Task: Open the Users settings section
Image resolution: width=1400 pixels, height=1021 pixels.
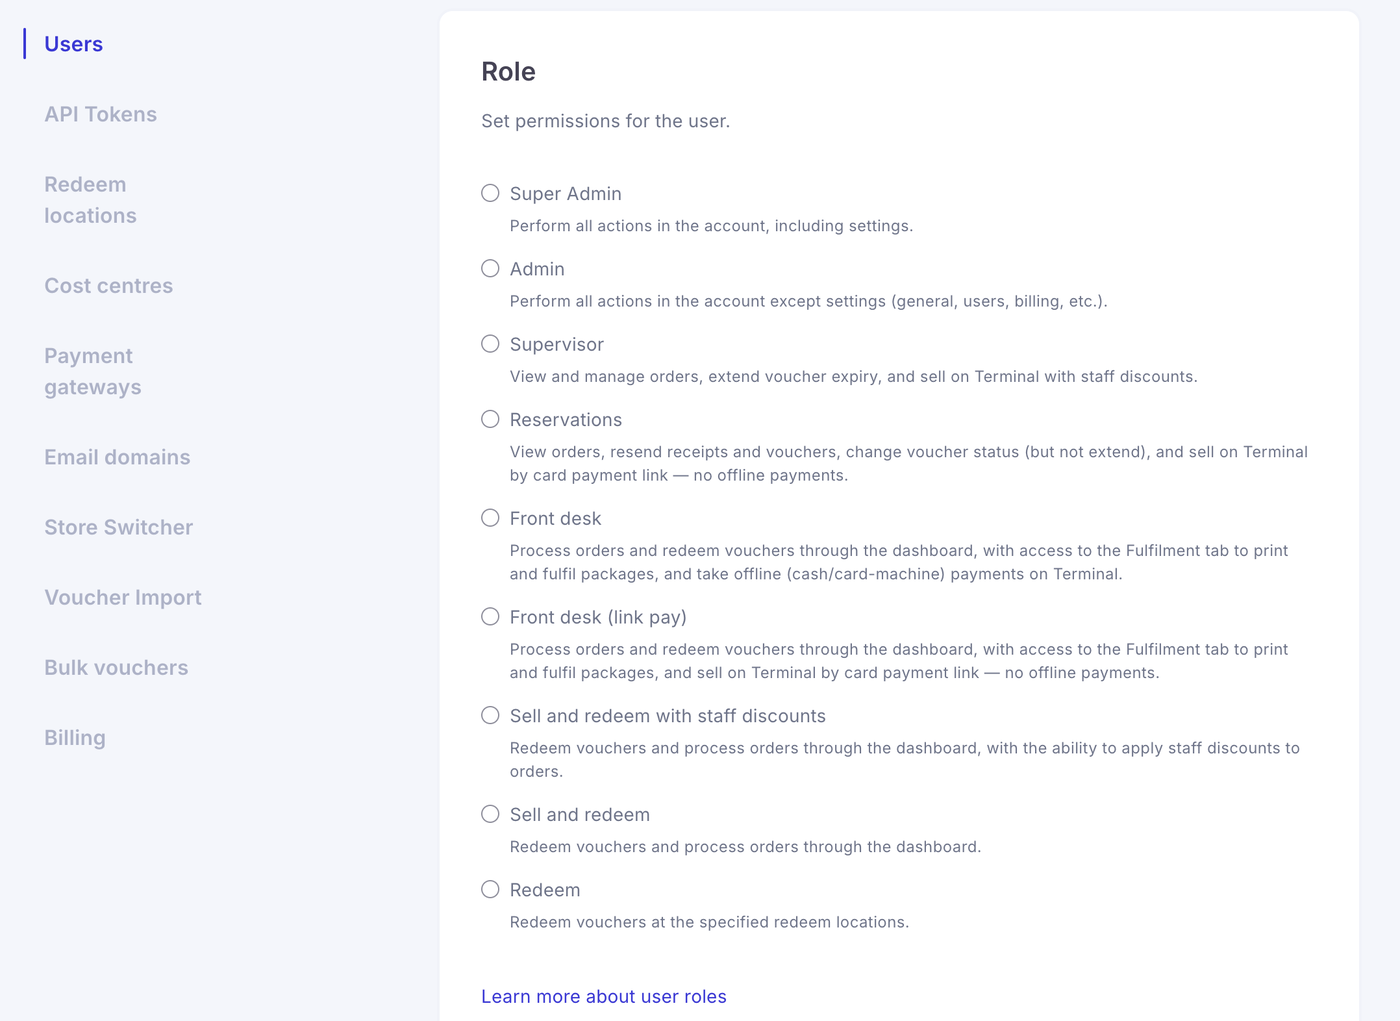Action: click(73, 44)
